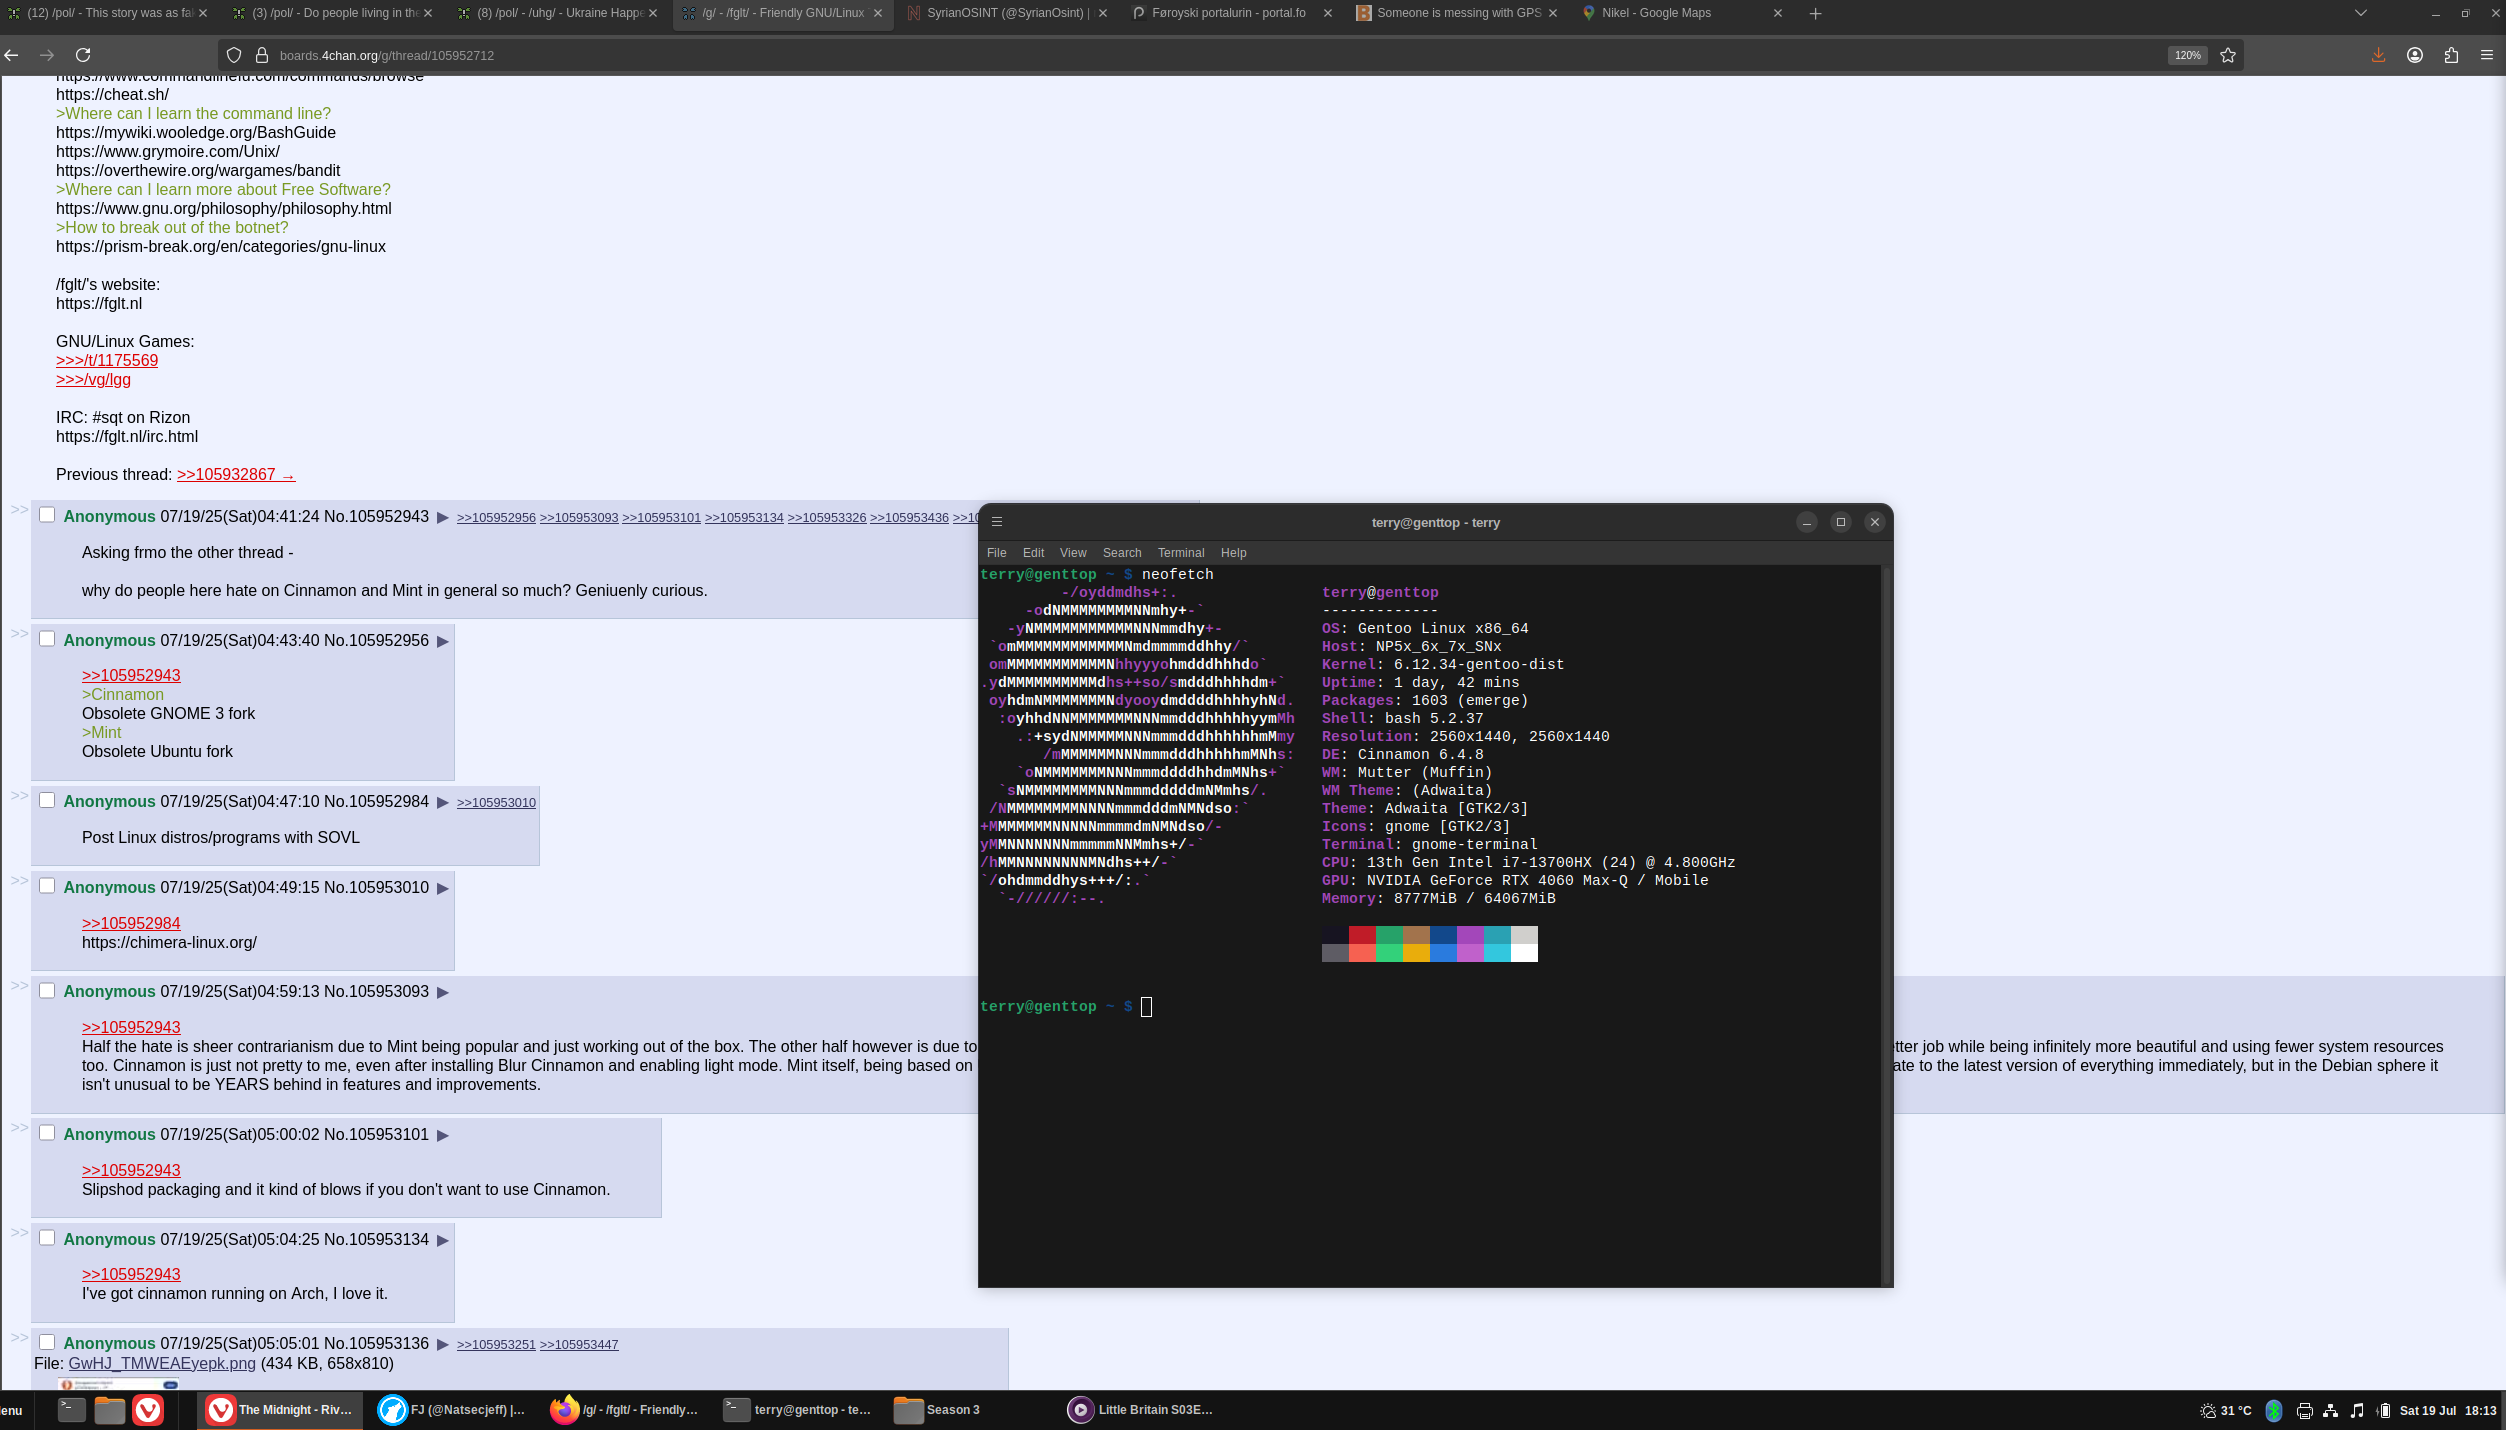Open previous thread link >>105932867
The image size is (2506, 1430).
coord(236,474)
